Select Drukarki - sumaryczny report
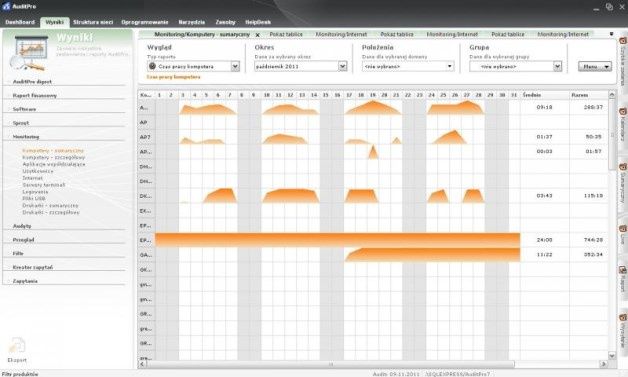 pos(50,206)
